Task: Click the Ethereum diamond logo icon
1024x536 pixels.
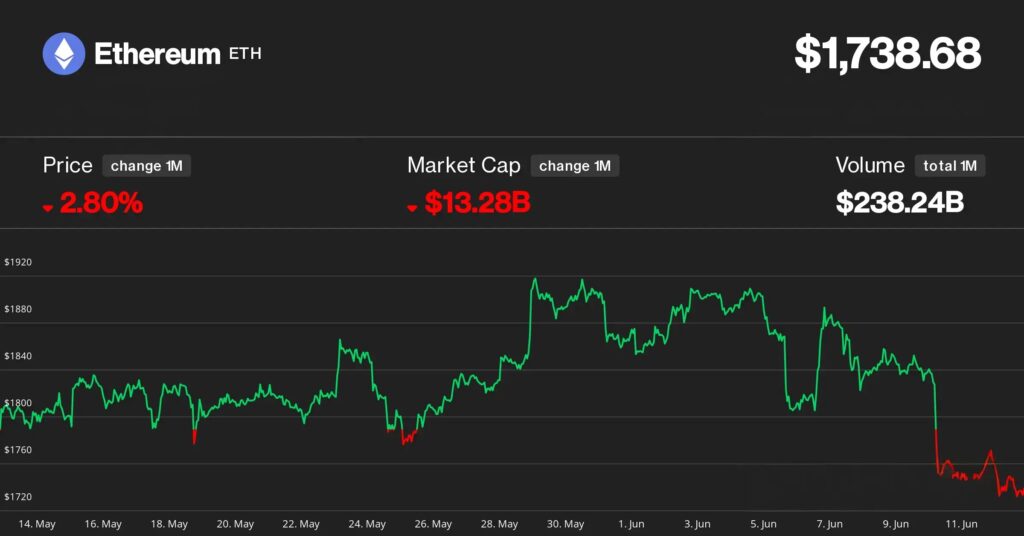Action: pos(64,54)
